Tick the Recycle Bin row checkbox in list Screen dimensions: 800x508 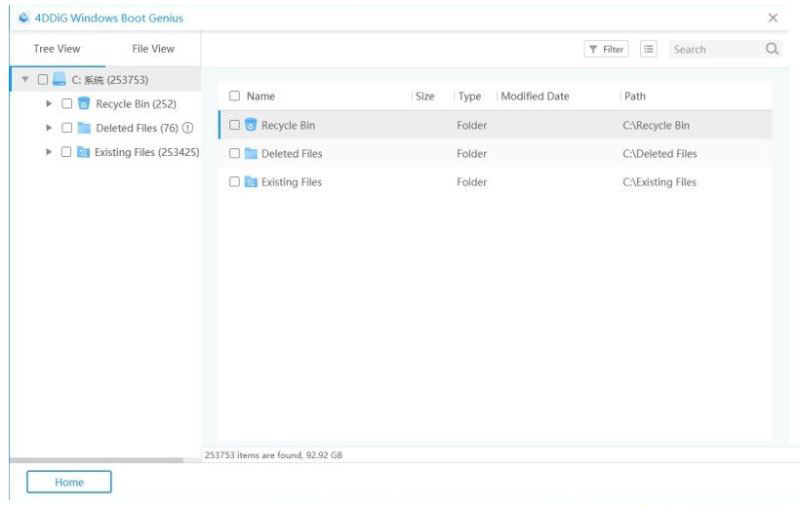click(x=234, y=125)
